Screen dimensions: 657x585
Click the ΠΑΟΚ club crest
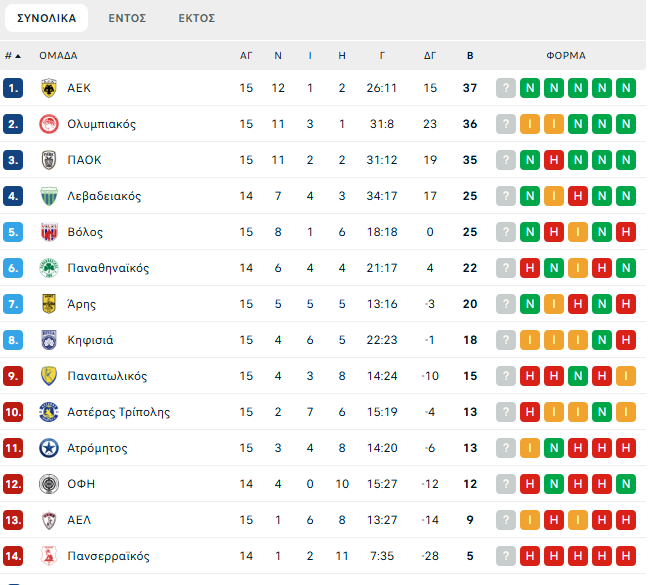point(48,160)
